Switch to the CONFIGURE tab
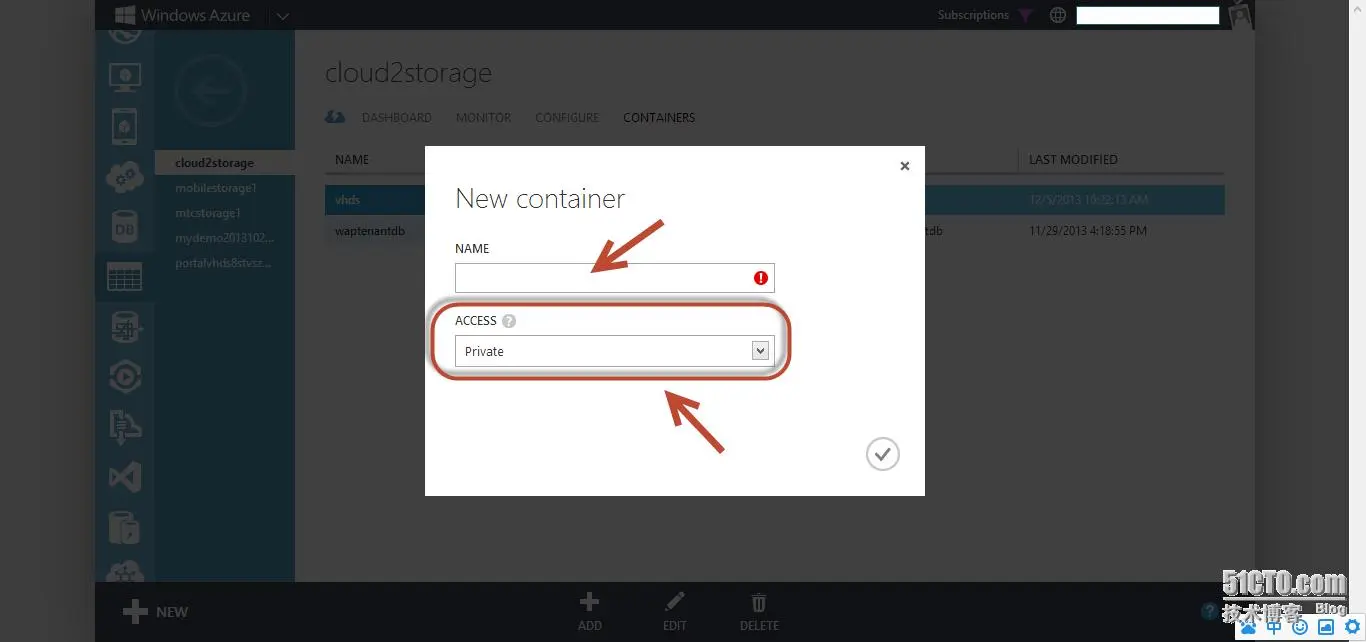Screen dimensions: 1366x642 coord(567,118)
